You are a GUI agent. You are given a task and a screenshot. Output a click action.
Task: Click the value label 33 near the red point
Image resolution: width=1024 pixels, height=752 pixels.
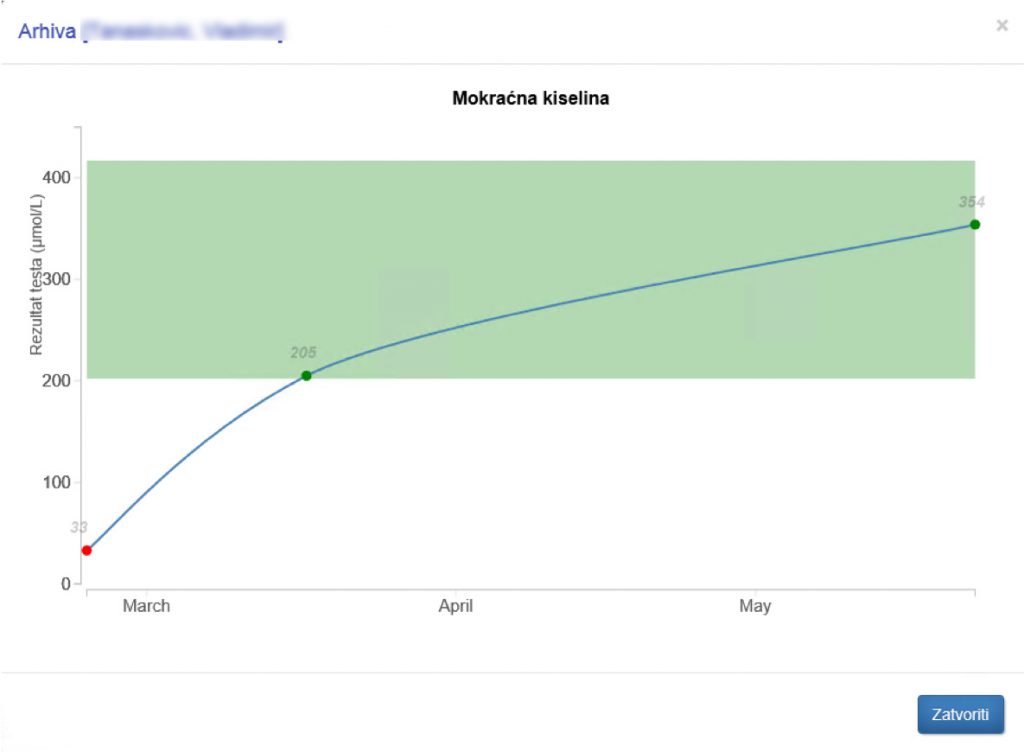point(79,527)
